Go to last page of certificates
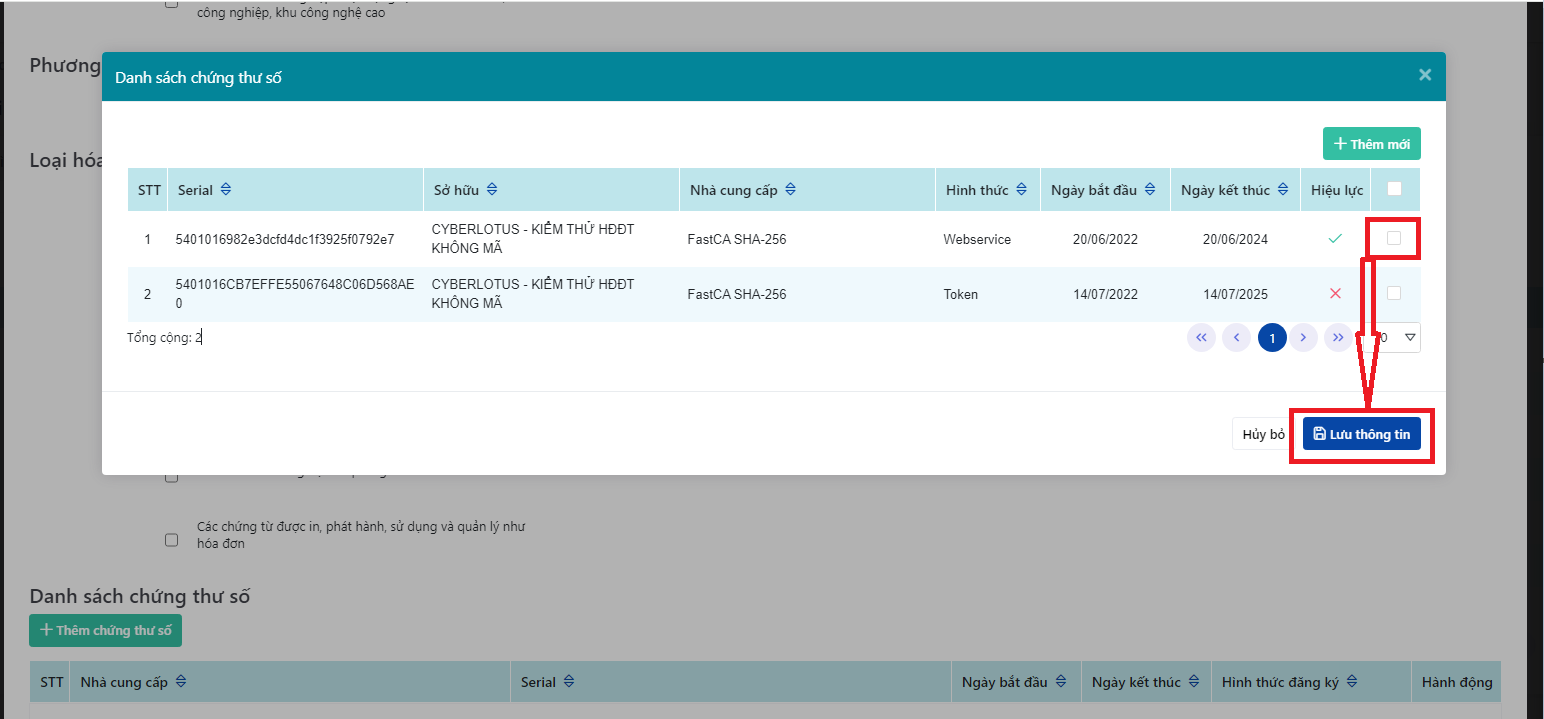 [x=1338, y=338]
